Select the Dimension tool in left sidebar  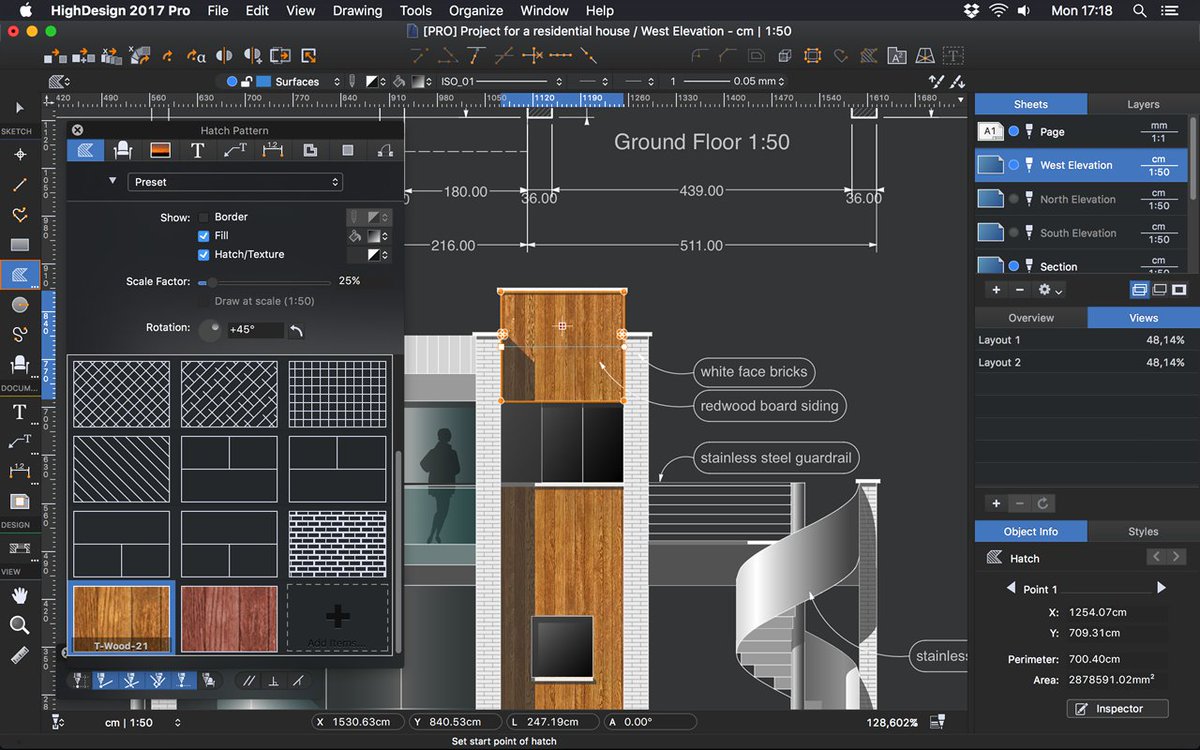coord(19,470)
